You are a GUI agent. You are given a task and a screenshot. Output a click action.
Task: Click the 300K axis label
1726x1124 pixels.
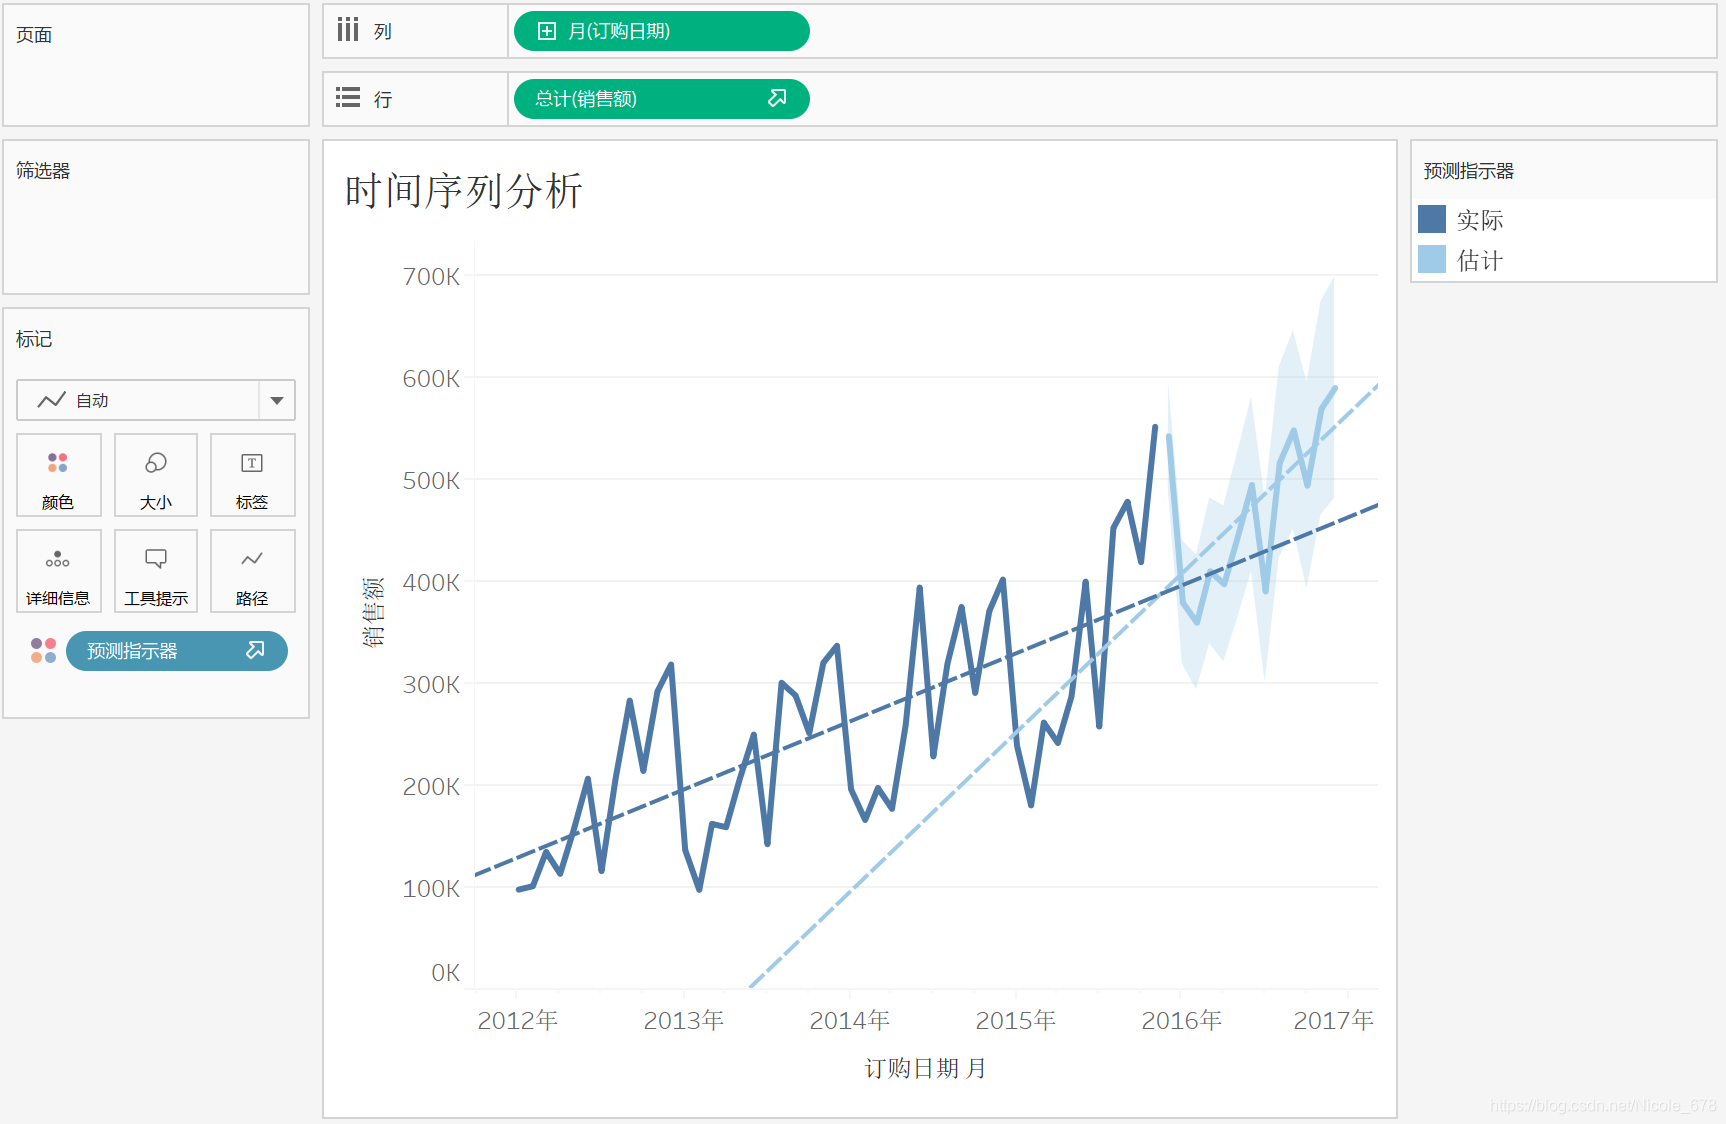[431, 684]
